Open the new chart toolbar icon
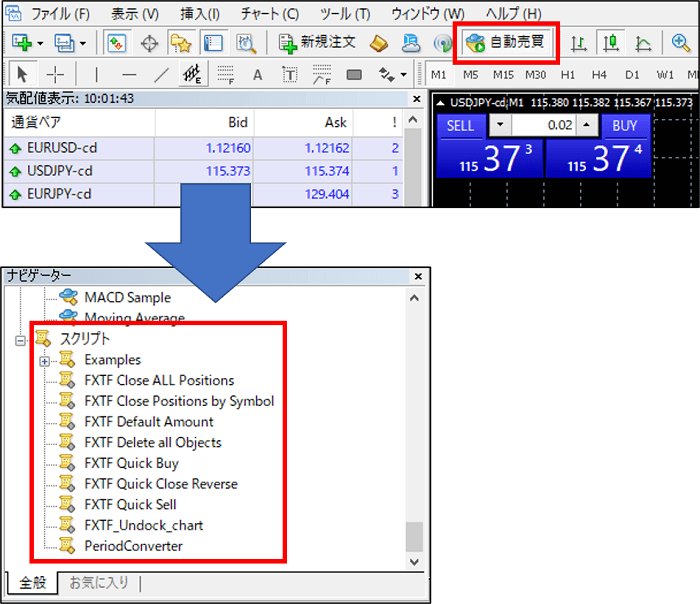The image size is (700, 604). click(x=21, y=43)
